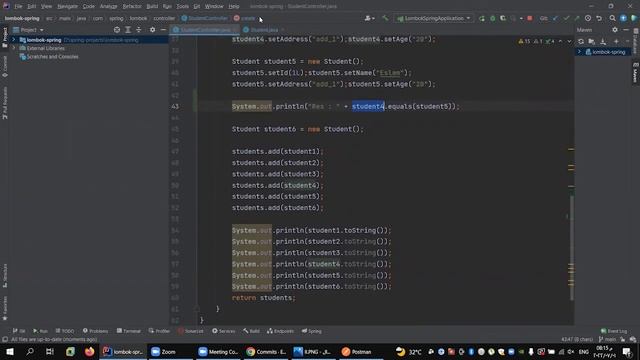Switch to the StudentController.java editor tab
Image resolution: width=640 pixels, height=360 pixels.
[203, 30]
